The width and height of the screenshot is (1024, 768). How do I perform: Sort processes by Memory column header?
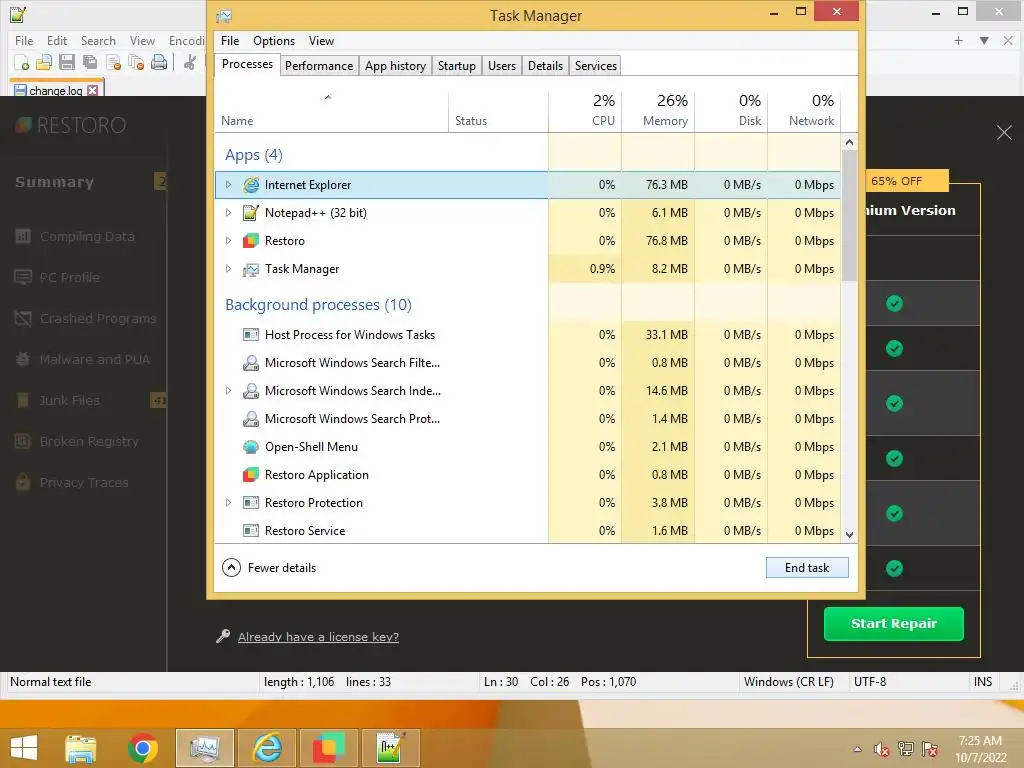pos(658,111)
